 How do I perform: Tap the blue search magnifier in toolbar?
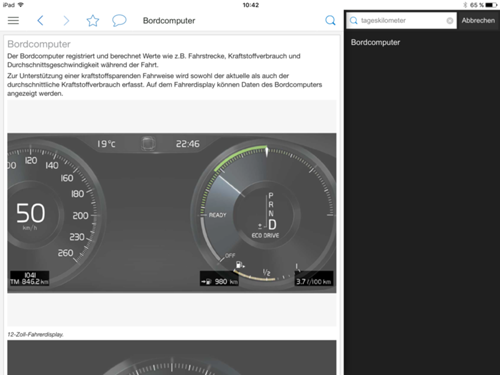[x=330, y=20]
